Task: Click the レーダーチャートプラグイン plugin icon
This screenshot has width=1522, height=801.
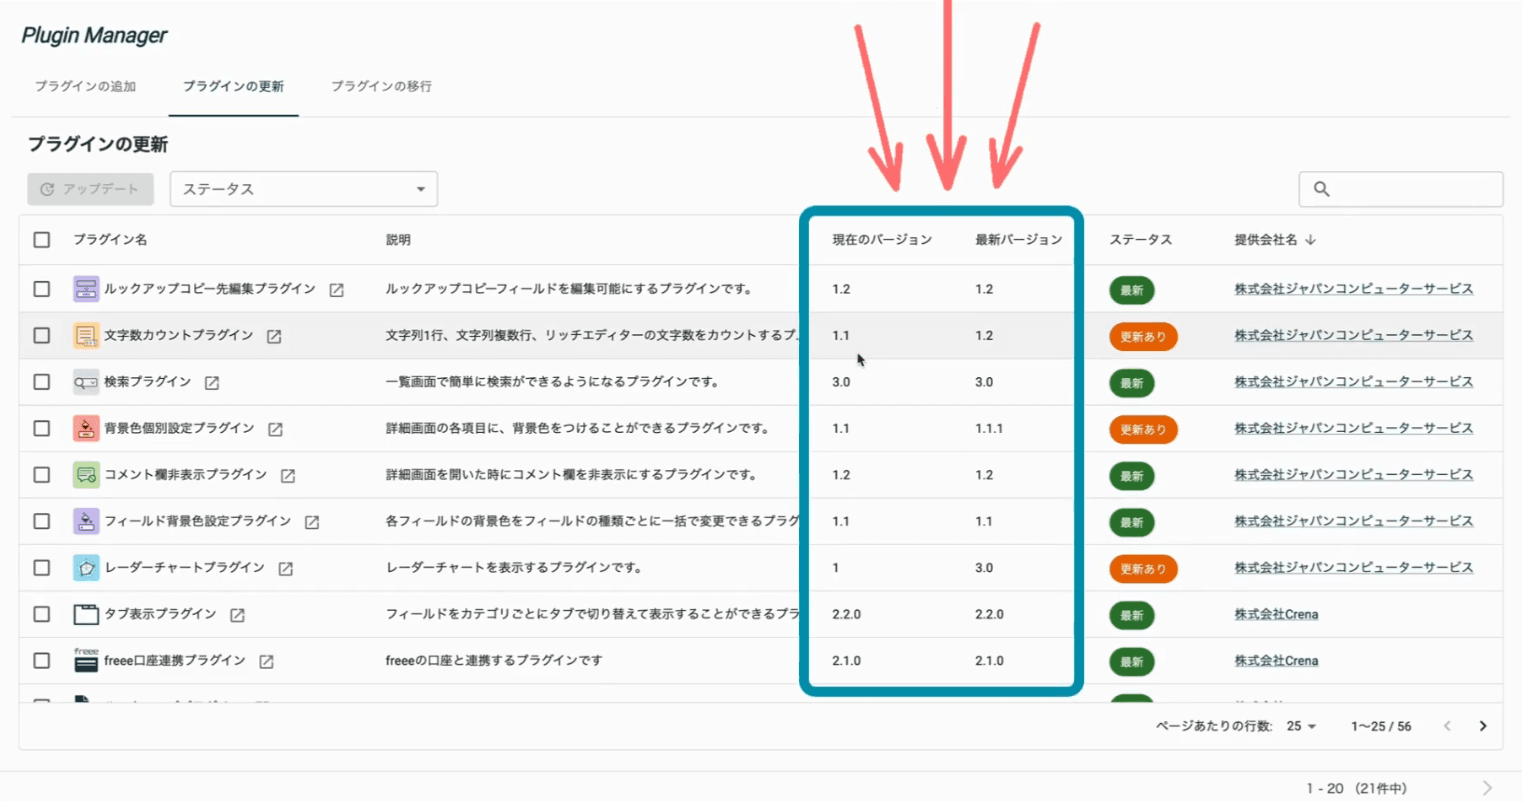Action: pos(86,568)
